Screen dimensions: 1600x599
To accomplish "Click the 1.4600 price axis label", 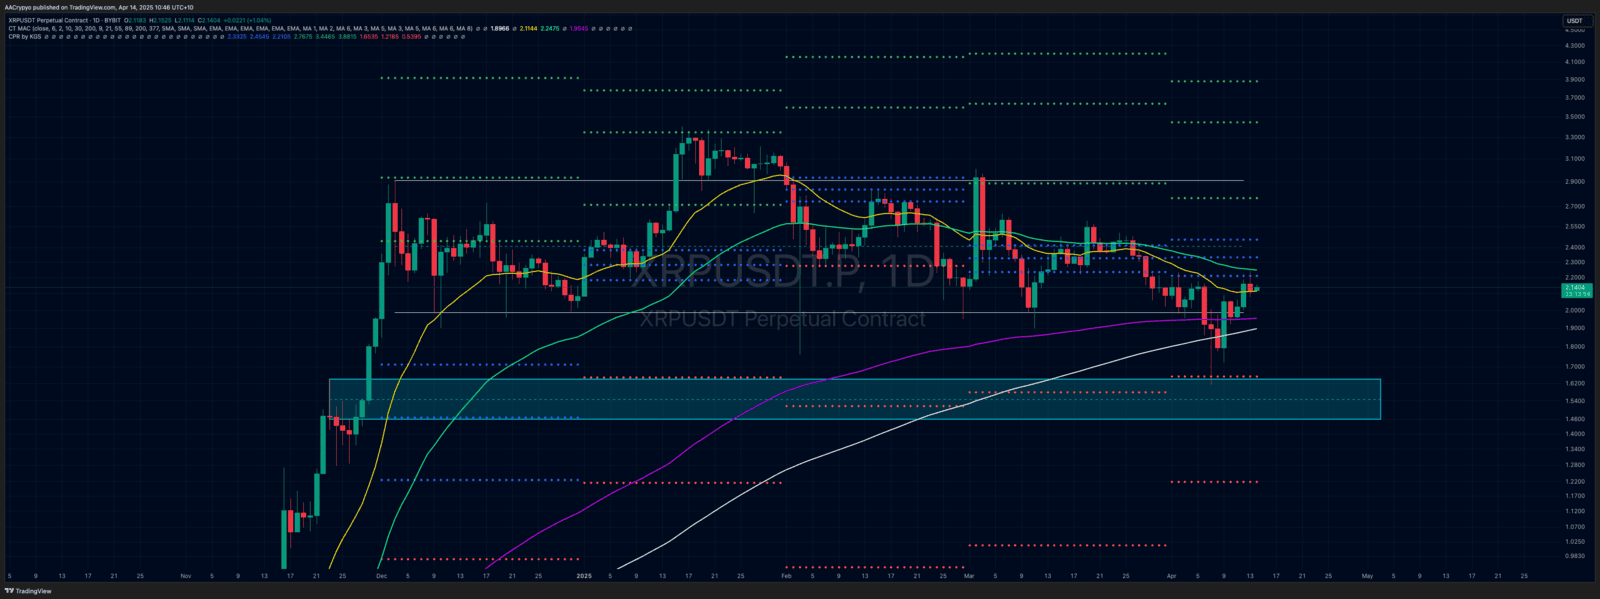I will [x=1574, y=418].
